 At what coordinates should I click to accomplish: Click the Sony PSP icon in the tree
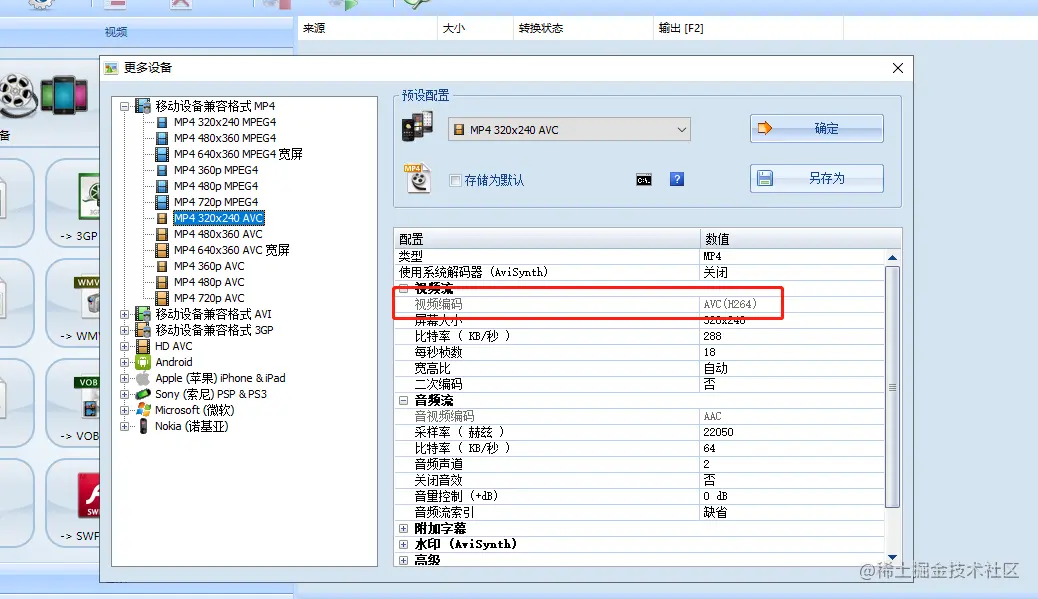click(143, 394)
